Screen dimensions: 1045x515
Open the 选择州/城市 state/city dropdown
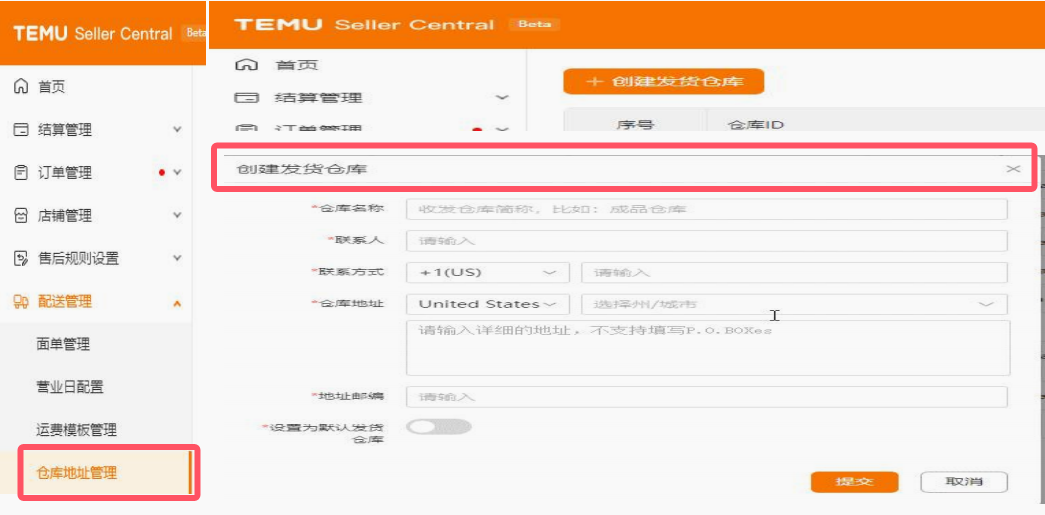pyautogui.click(x=794, y=304)
